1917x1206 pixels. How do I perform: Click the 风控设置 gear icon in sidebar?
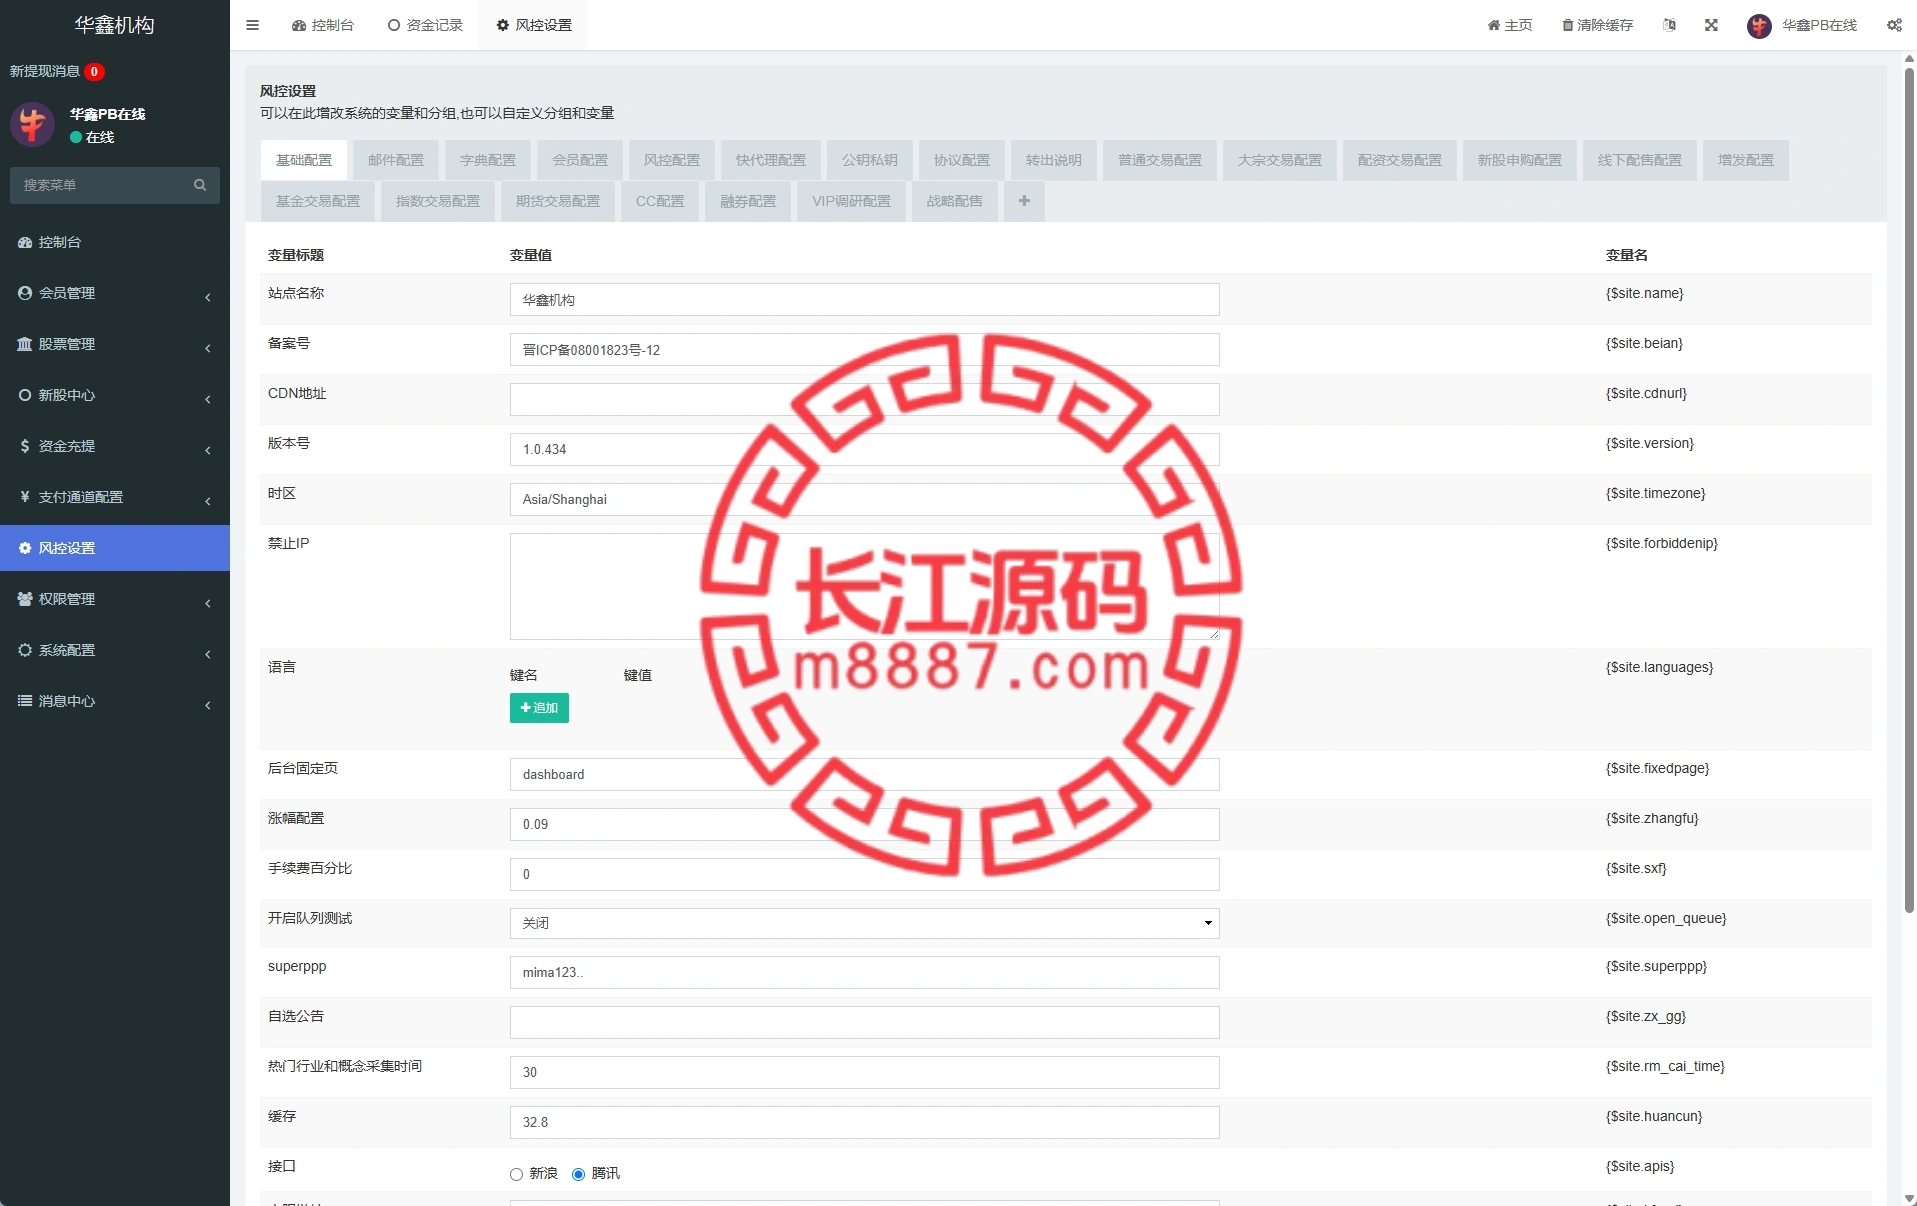pyautogui.click(x=25, y=548)
